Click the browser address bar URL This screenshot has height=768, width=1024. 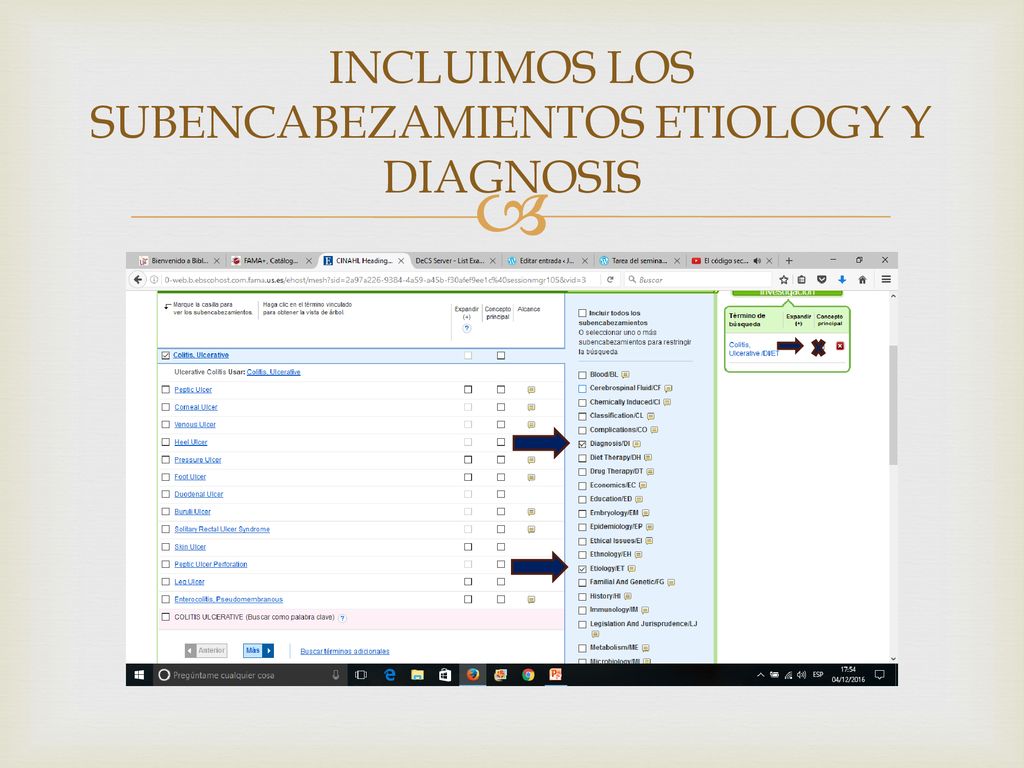[x=376, y=280]
